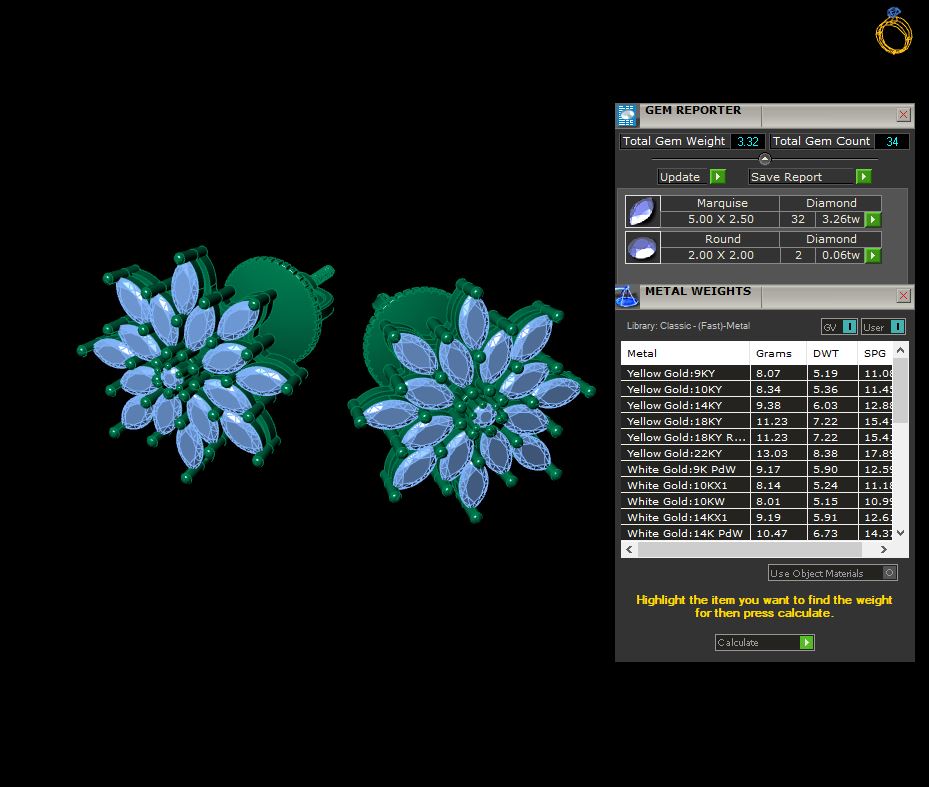Click green arrow next to Update
This screenshot has width=929, height=787.
coord(717,177)
